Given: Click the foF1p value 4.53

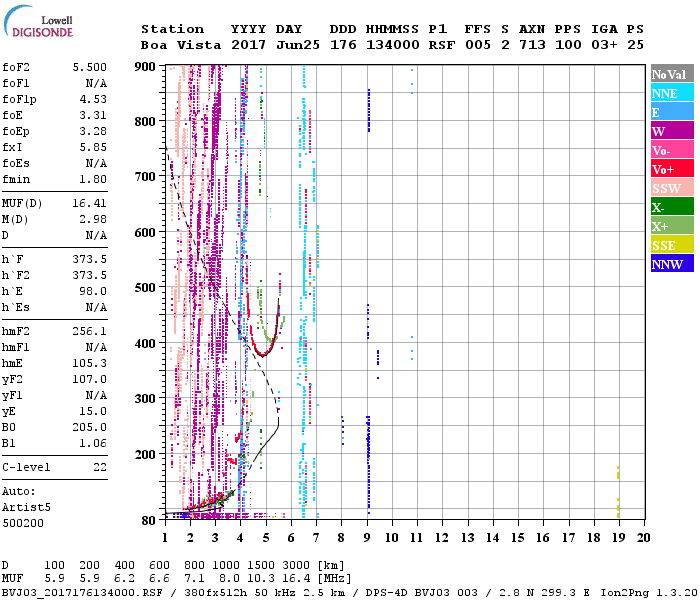Looking at the screenshot, I should point(93,99).
